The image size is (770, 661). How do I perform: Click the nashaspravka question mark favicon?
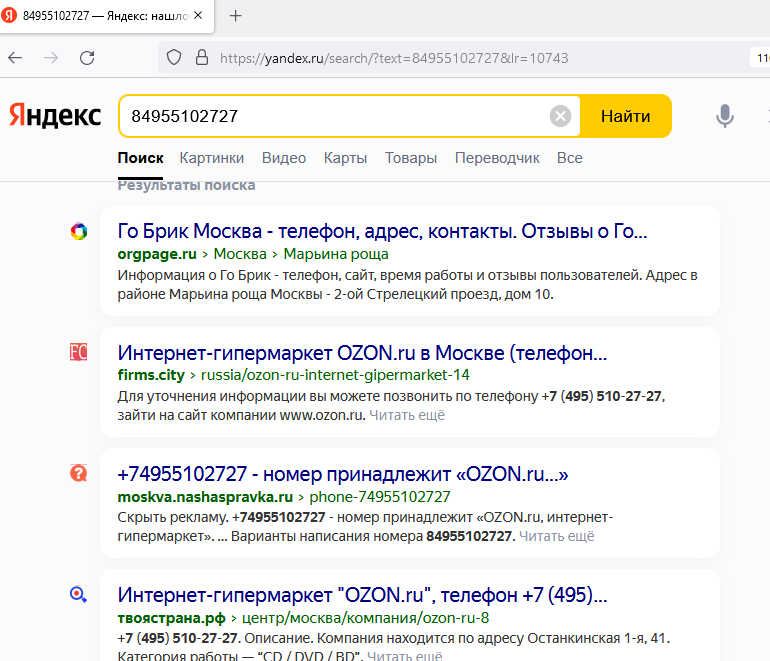(x=79, y=473)
